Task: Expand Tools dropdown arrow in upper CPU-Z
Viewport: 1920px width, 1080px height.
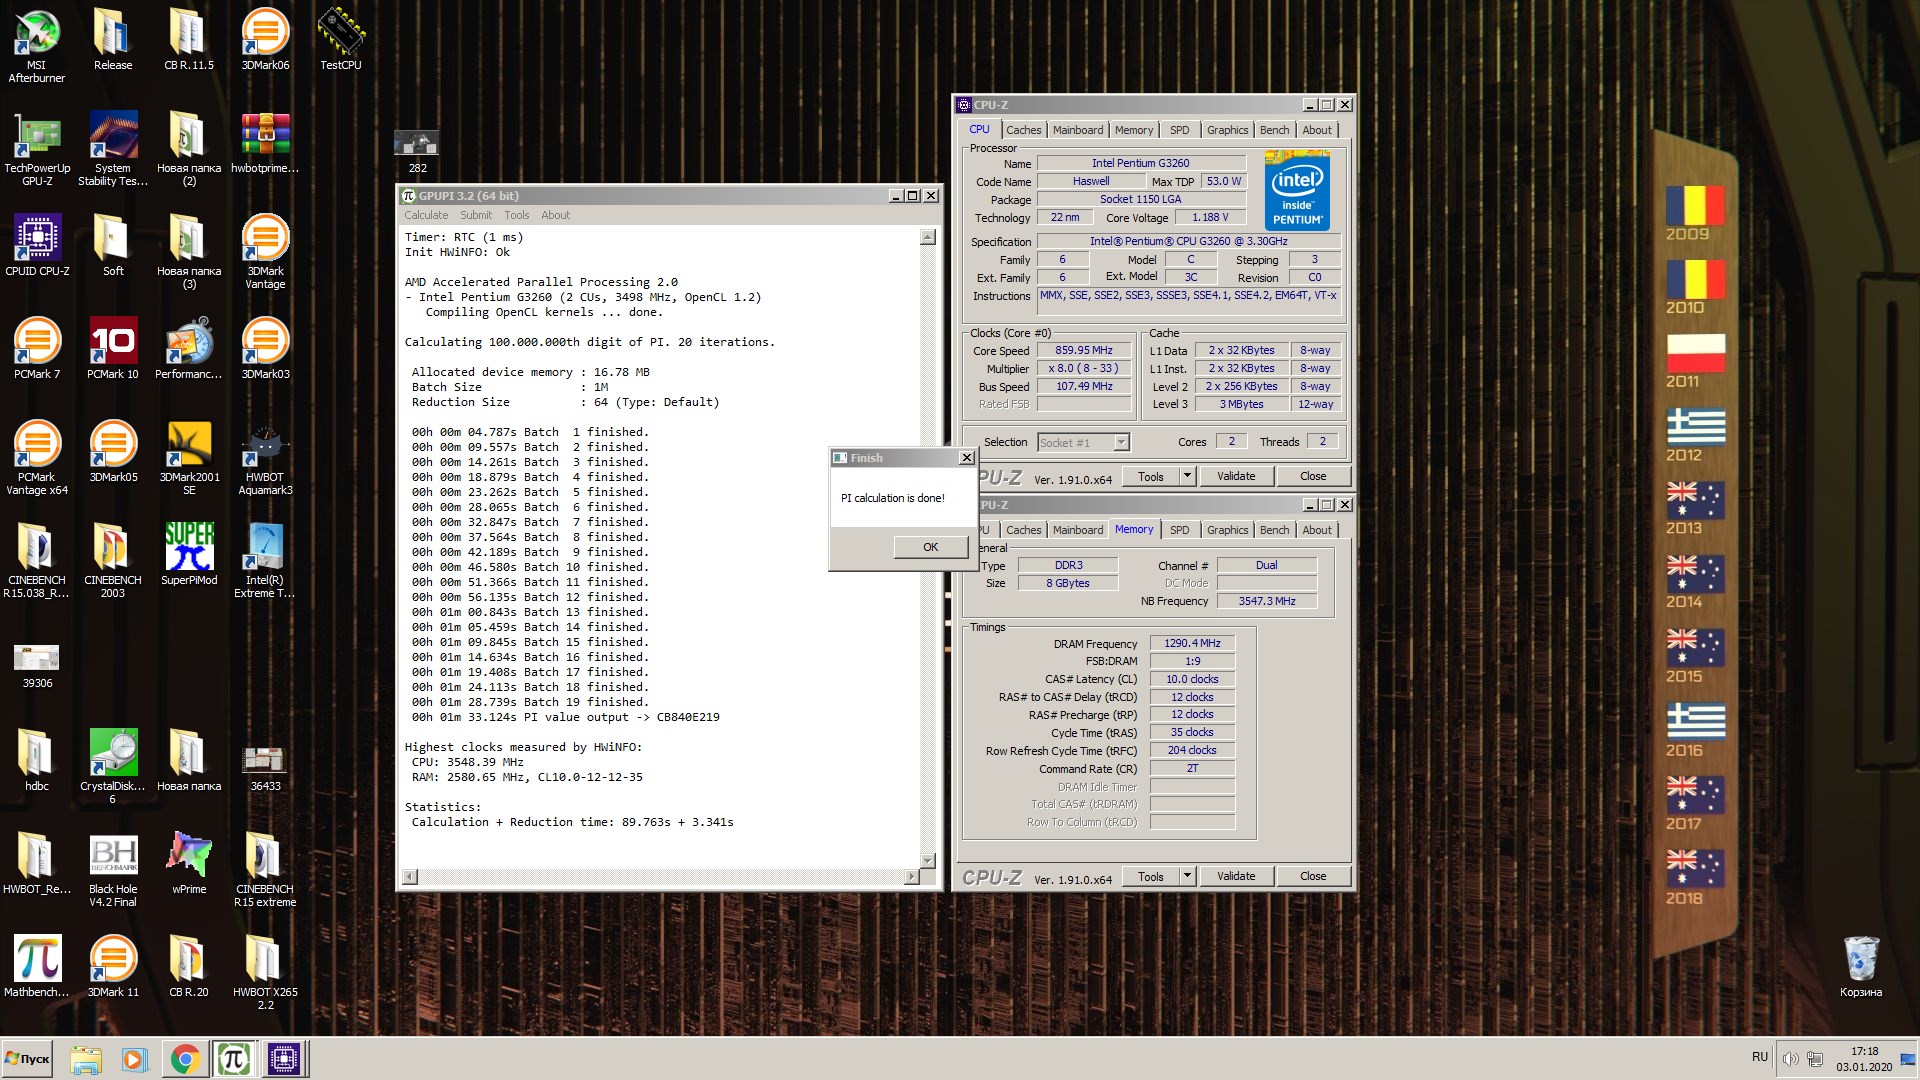Action: pyautogui.click(x=1187, y=476)
